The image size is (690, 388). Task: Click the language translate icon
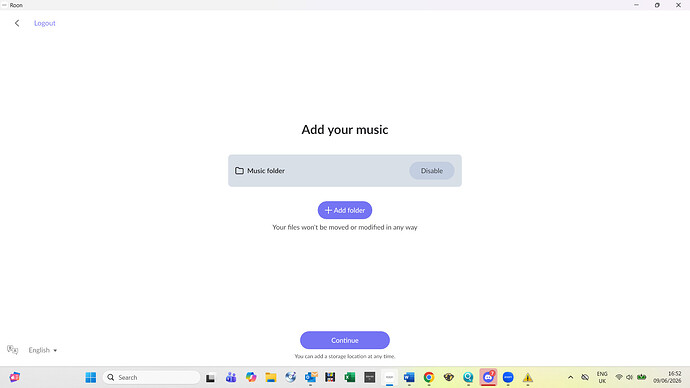[12, 350]
